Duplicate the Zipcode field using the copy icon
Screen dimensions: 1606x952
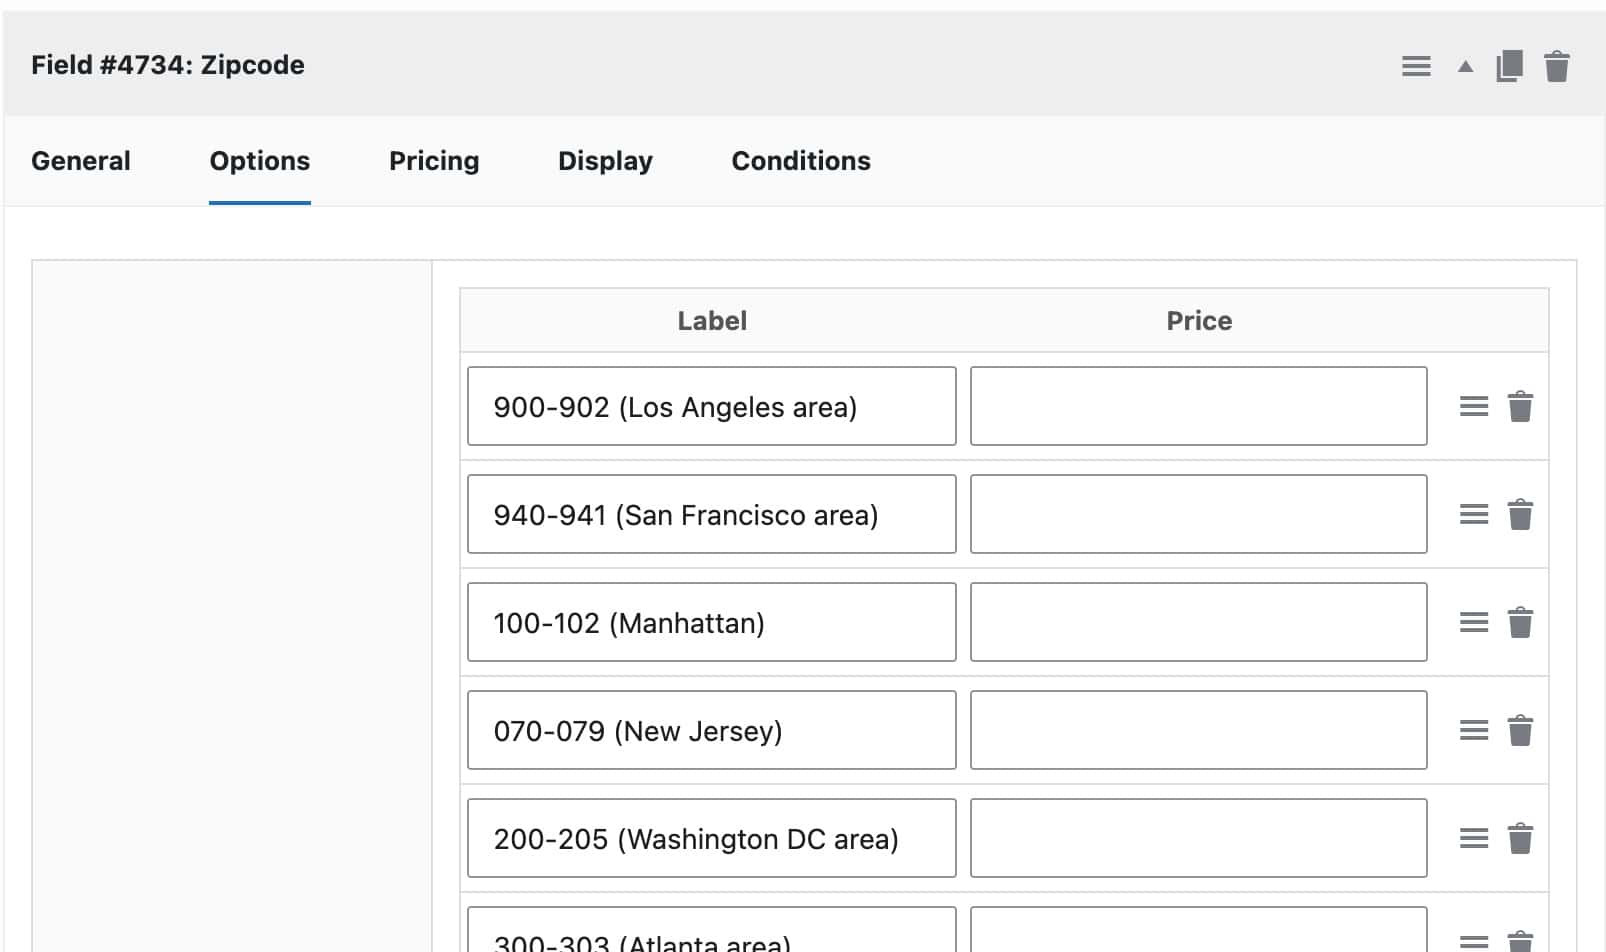coord(1509,66)
